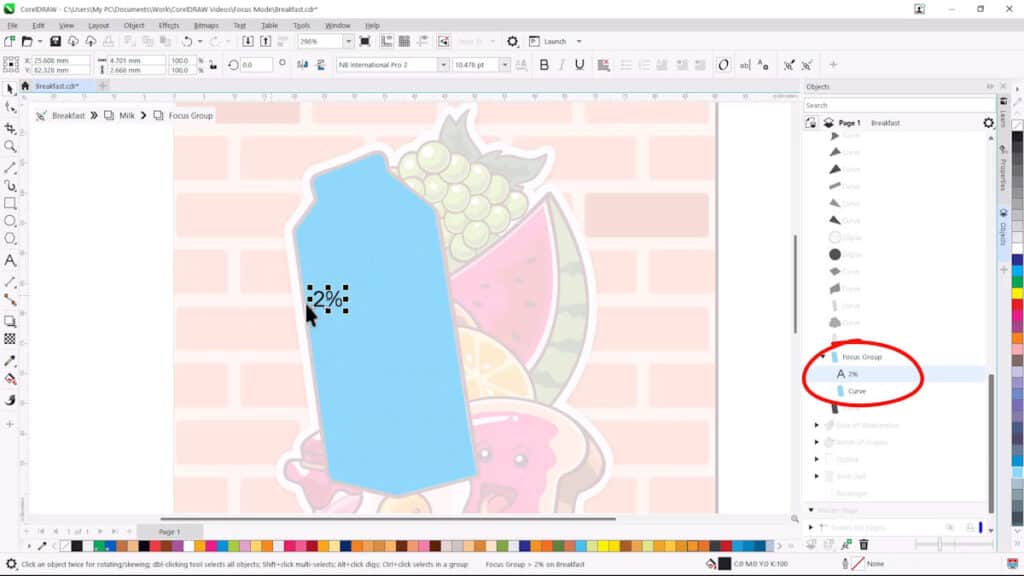Toggle bold formatting
1024x576 pixels.
[x=545, y=64]
